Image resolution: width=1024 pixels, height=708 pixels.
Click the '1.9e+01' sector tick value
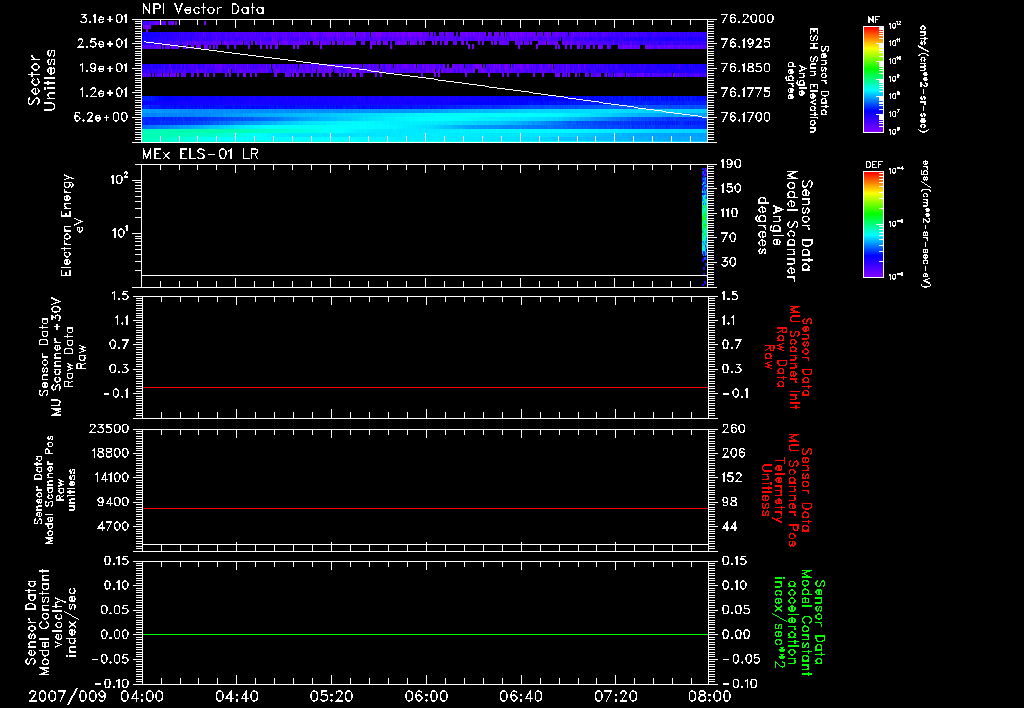point(104,68)
